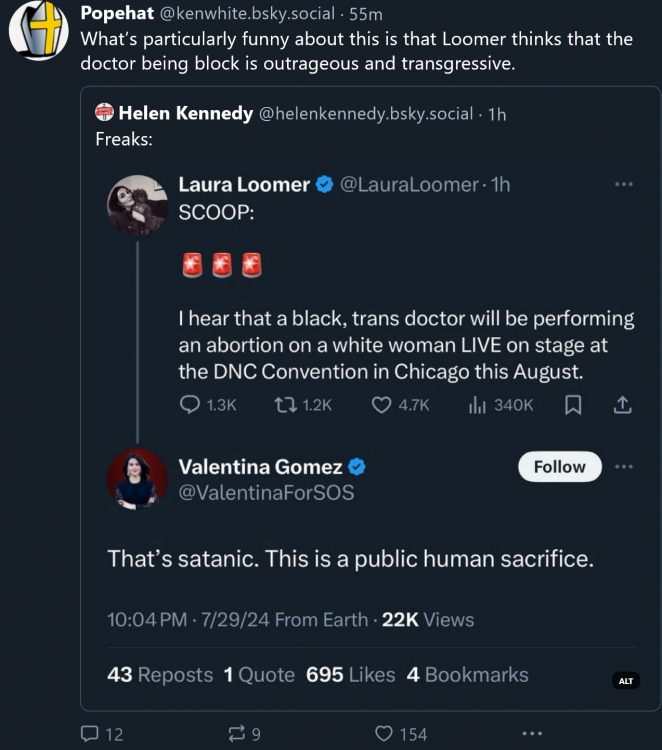The width and height of the screenshot is (662, 750).
Task: Click the retweet icon showing 1.2K
Action: [x=283, y=405]
